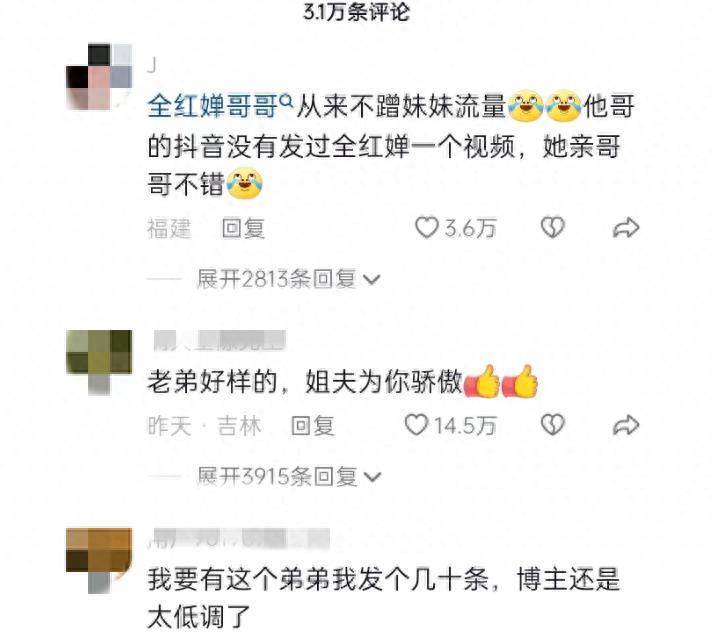Screen dimensions: 712x642
Task: Dislike the 姐夫为你骄傲 comment with broken heart
Action: [x=553, y=425]
